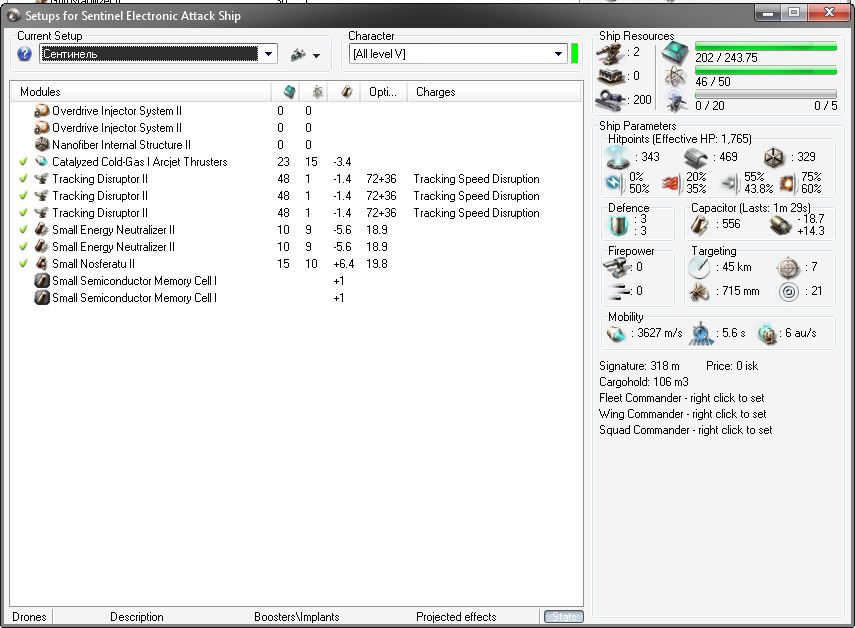The height and width of the screenshot is (628, 855).
Task: Sort by the Opti... column header
Action: (384, 92)
